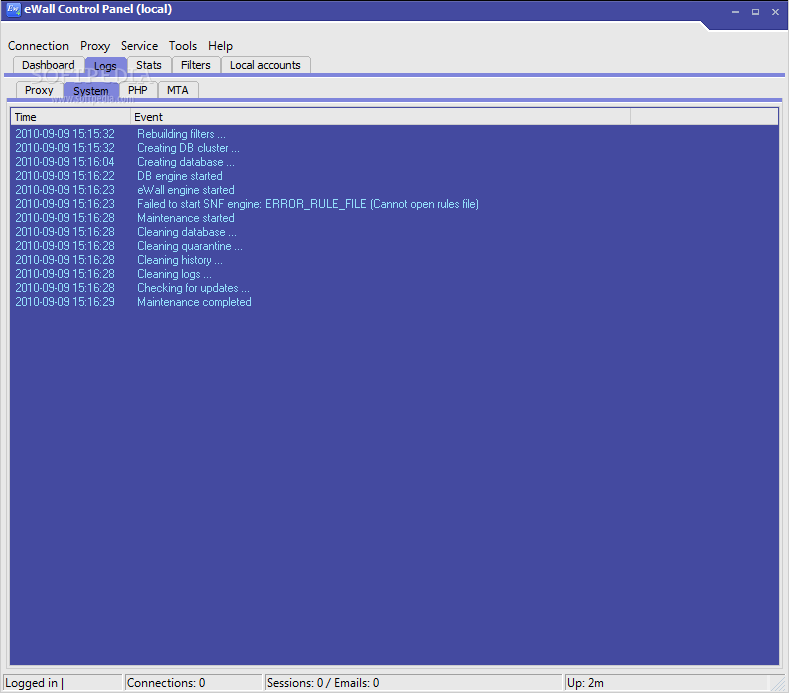Screen dimensions: 789x693
Task: Switch to the Dashboard tab
Action: pyautogui.click(x=48, y=65)
